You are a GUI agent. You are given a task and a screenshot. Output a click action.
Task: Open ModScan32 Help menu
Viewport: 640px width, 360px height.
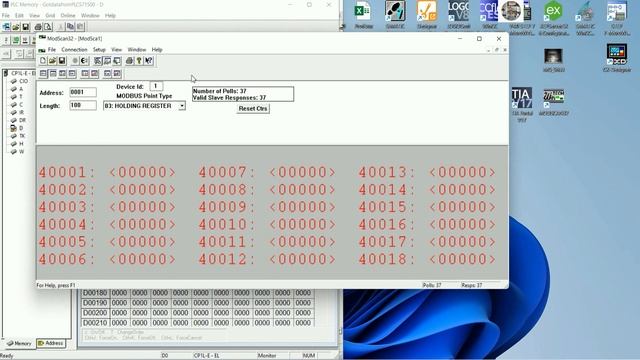point(157,49)
